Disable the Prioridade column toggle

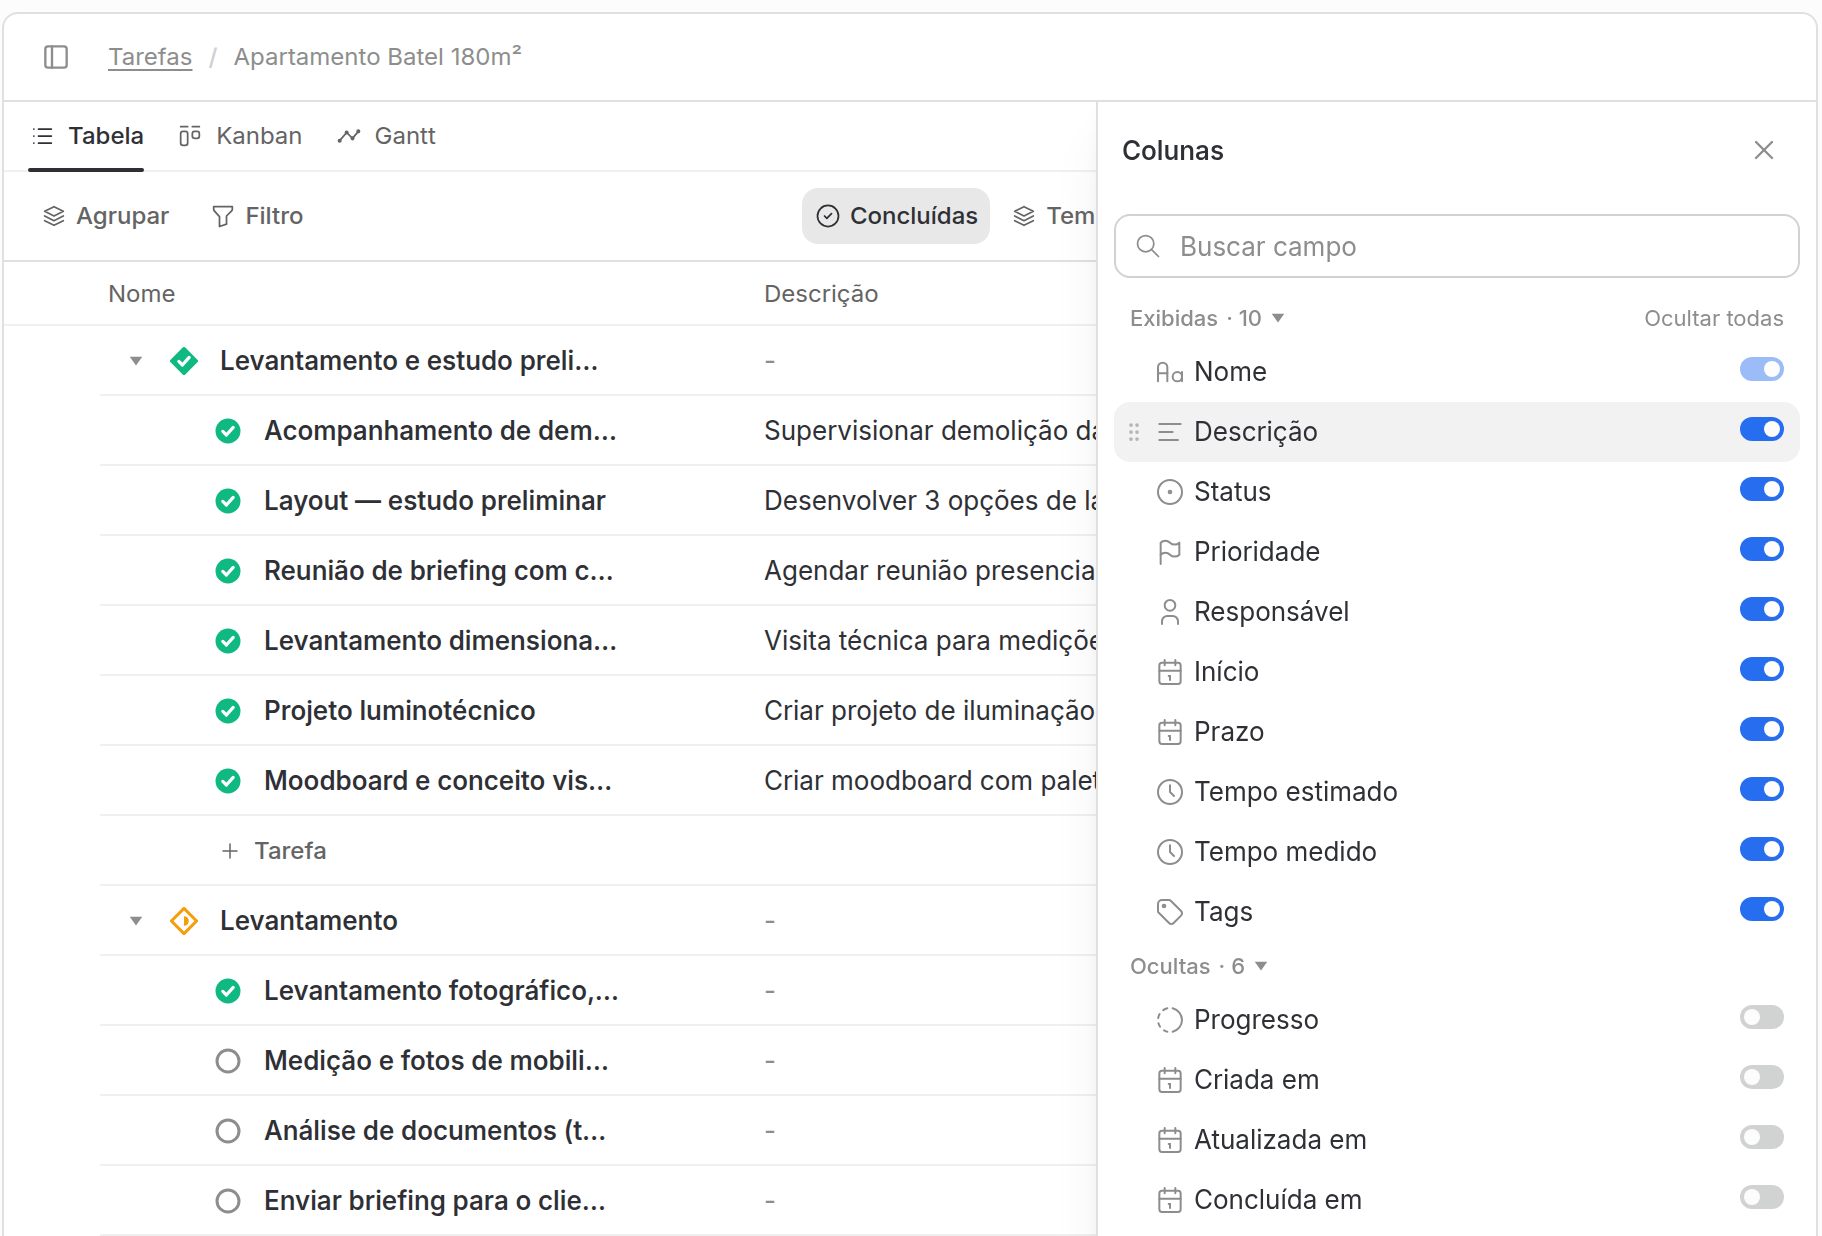(1761, 550)
